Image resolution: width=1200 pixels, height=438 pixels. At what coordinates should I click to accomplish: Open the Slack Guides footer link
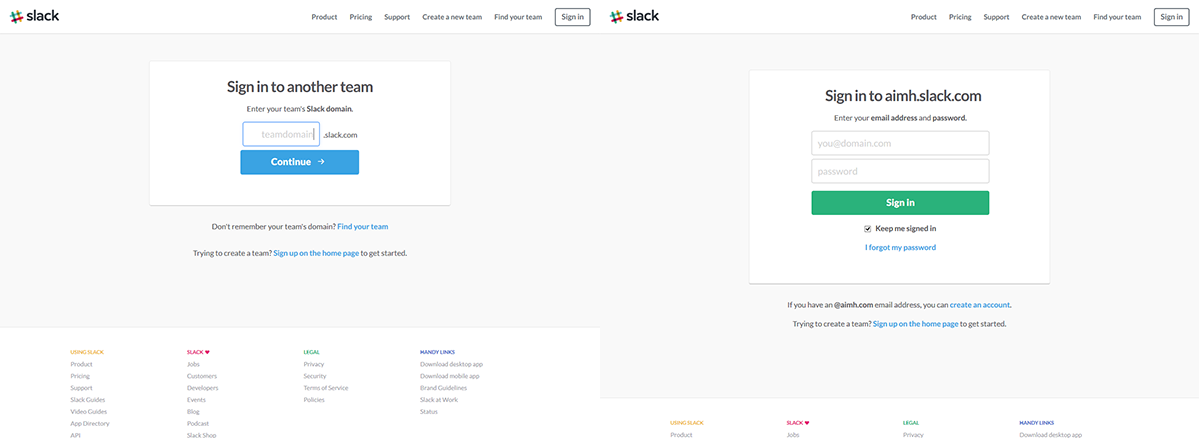tap(88, 400)
